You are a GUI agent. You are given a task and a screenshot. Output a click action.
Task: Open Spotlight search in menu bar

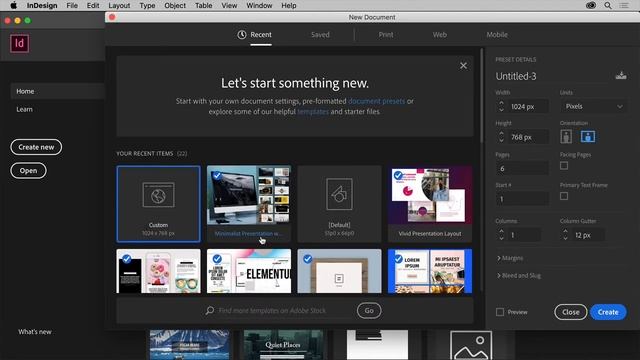click(608, 5)
